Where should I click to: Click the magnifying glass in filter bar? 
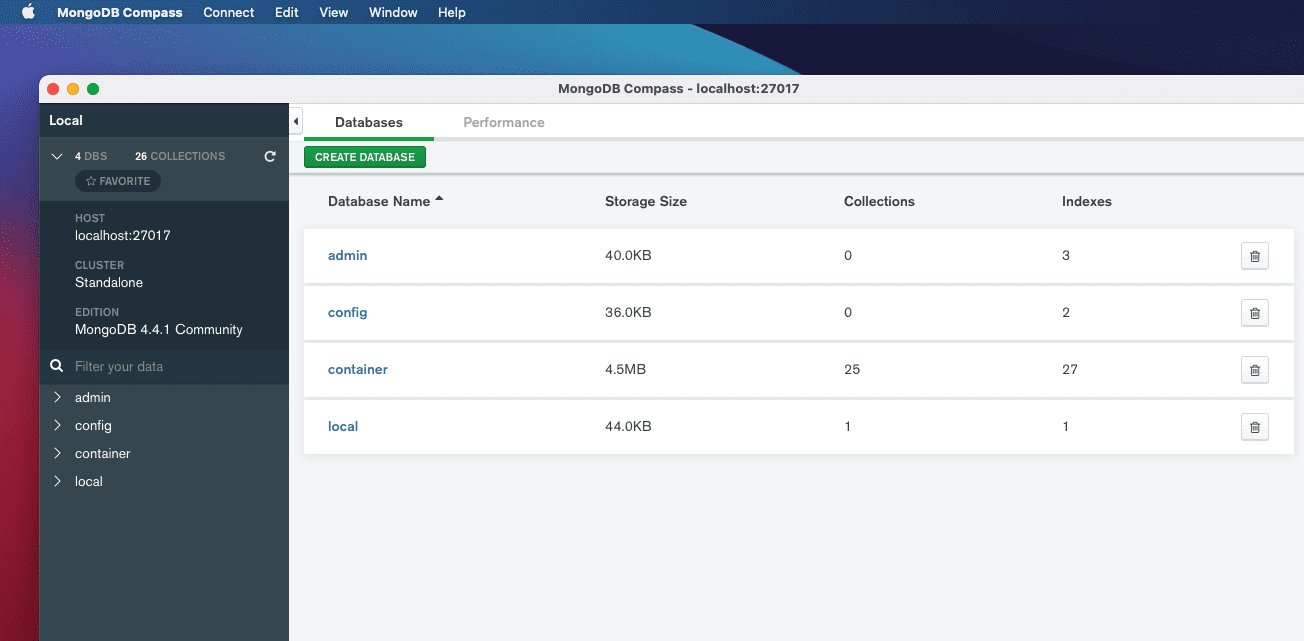tap(57, 365)
